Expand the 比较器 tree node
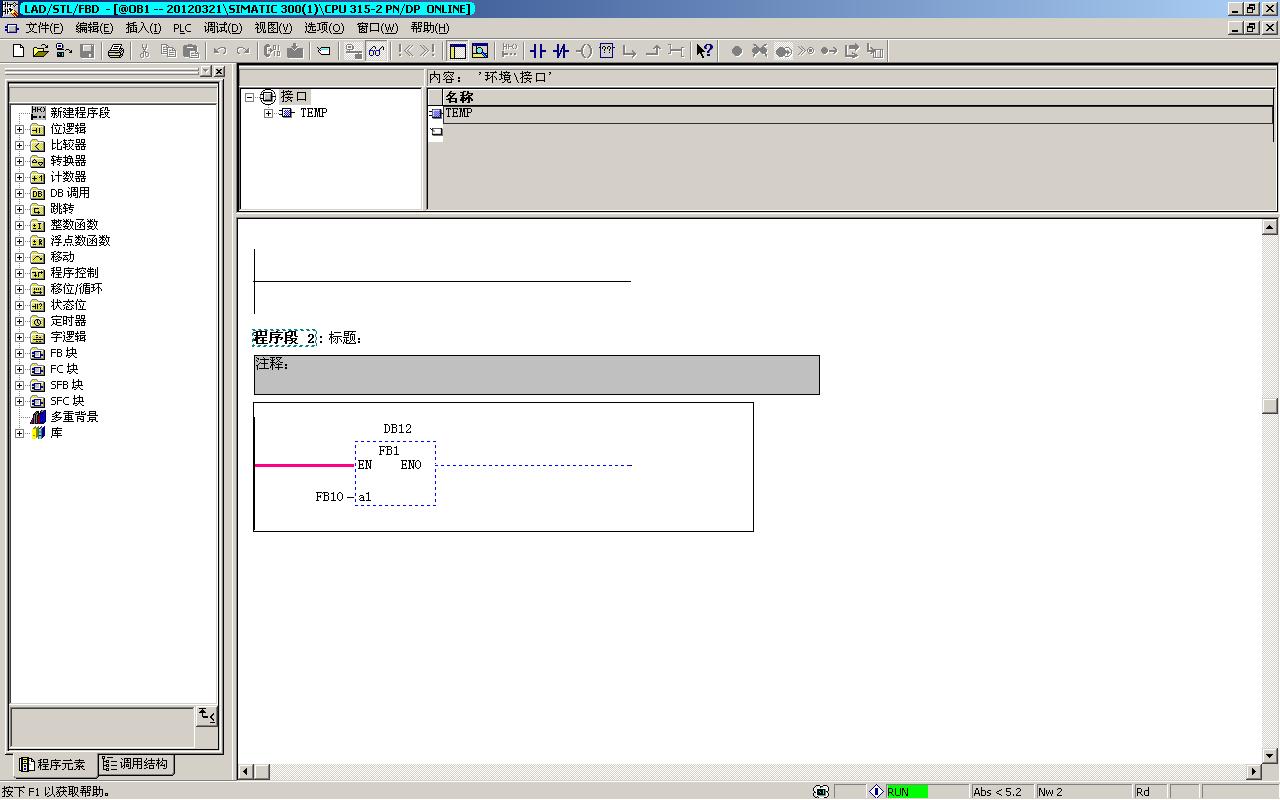 19,145
